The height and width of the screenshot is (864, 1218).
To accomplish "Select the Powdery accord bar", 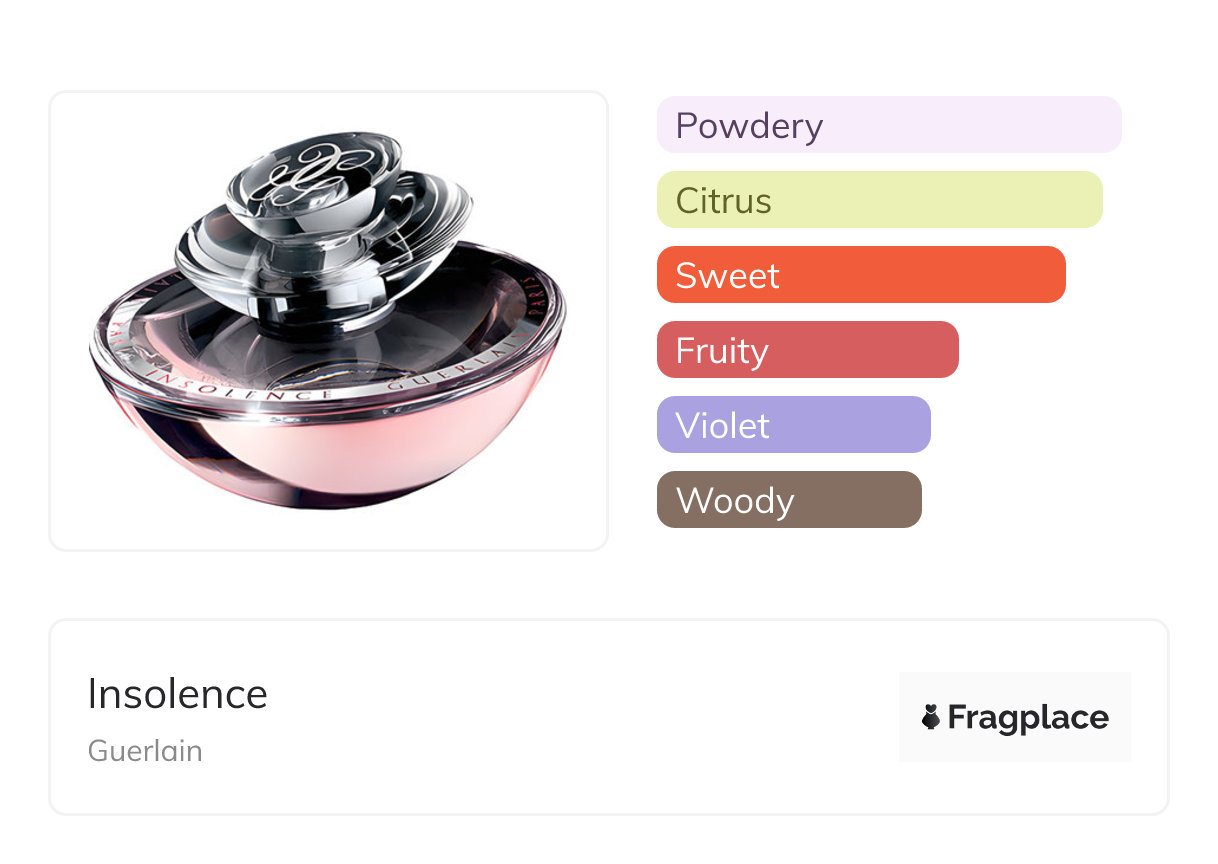I will click(x=888, y=125).
